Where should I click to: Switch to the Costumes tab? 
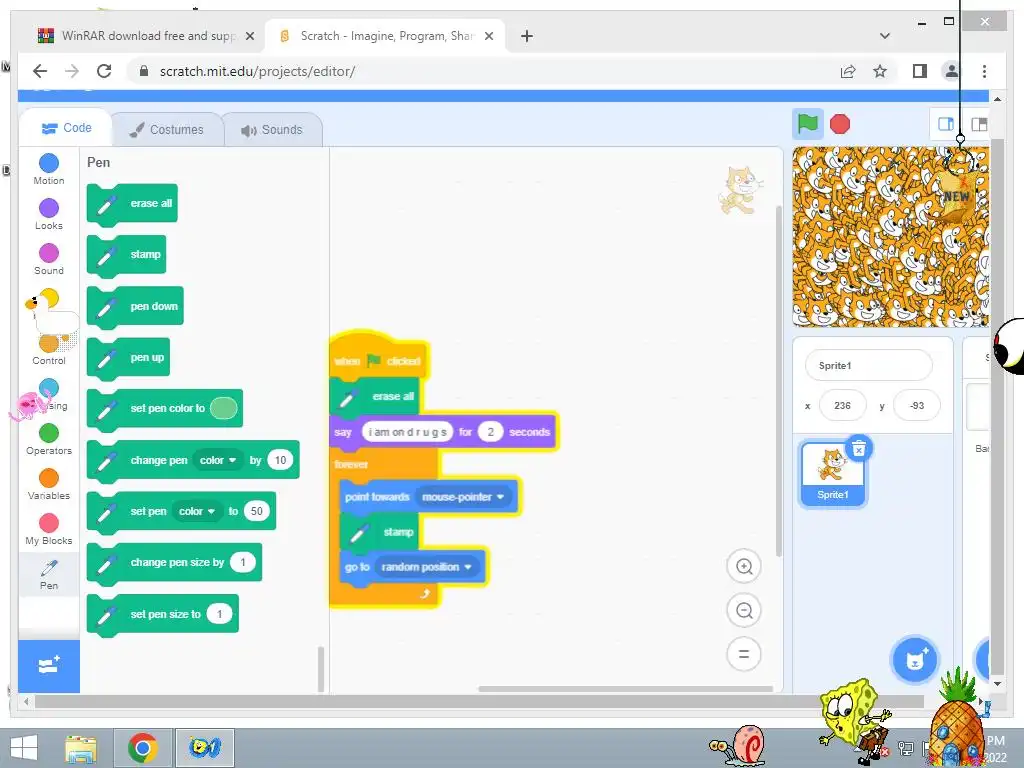coord(167,129)
